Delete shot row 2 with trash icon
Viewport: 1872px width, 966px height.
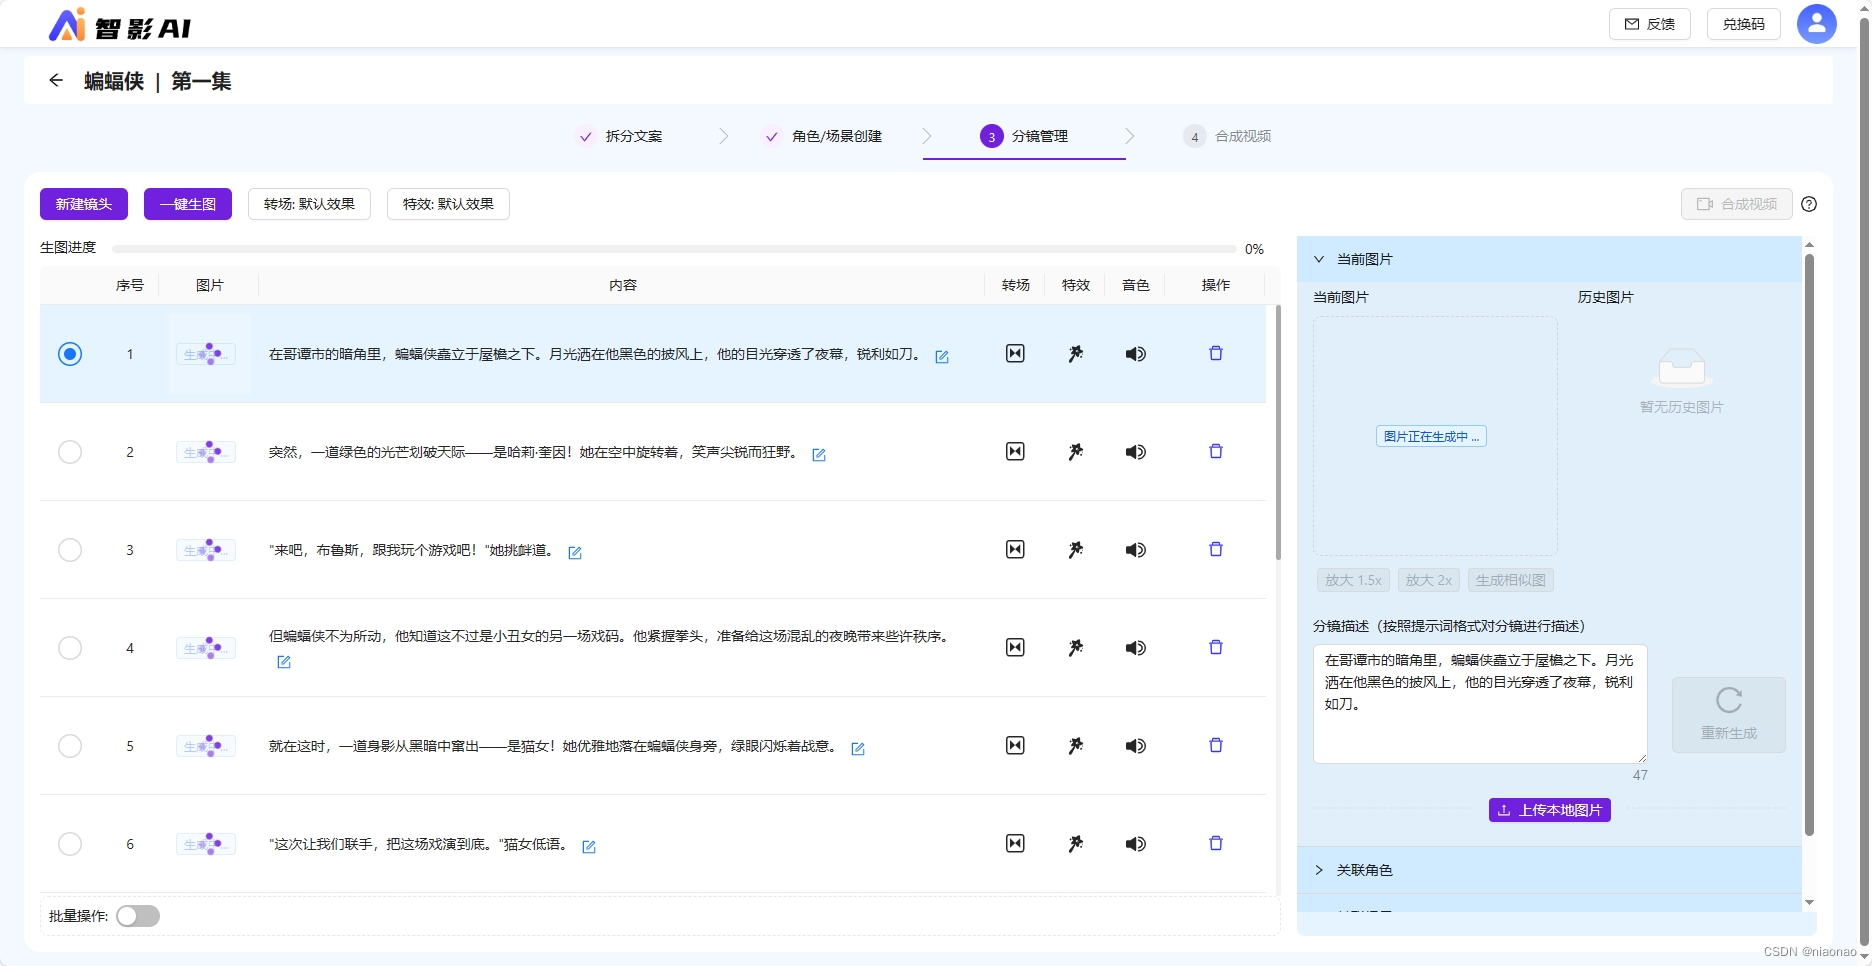[x=1216, y=451]
